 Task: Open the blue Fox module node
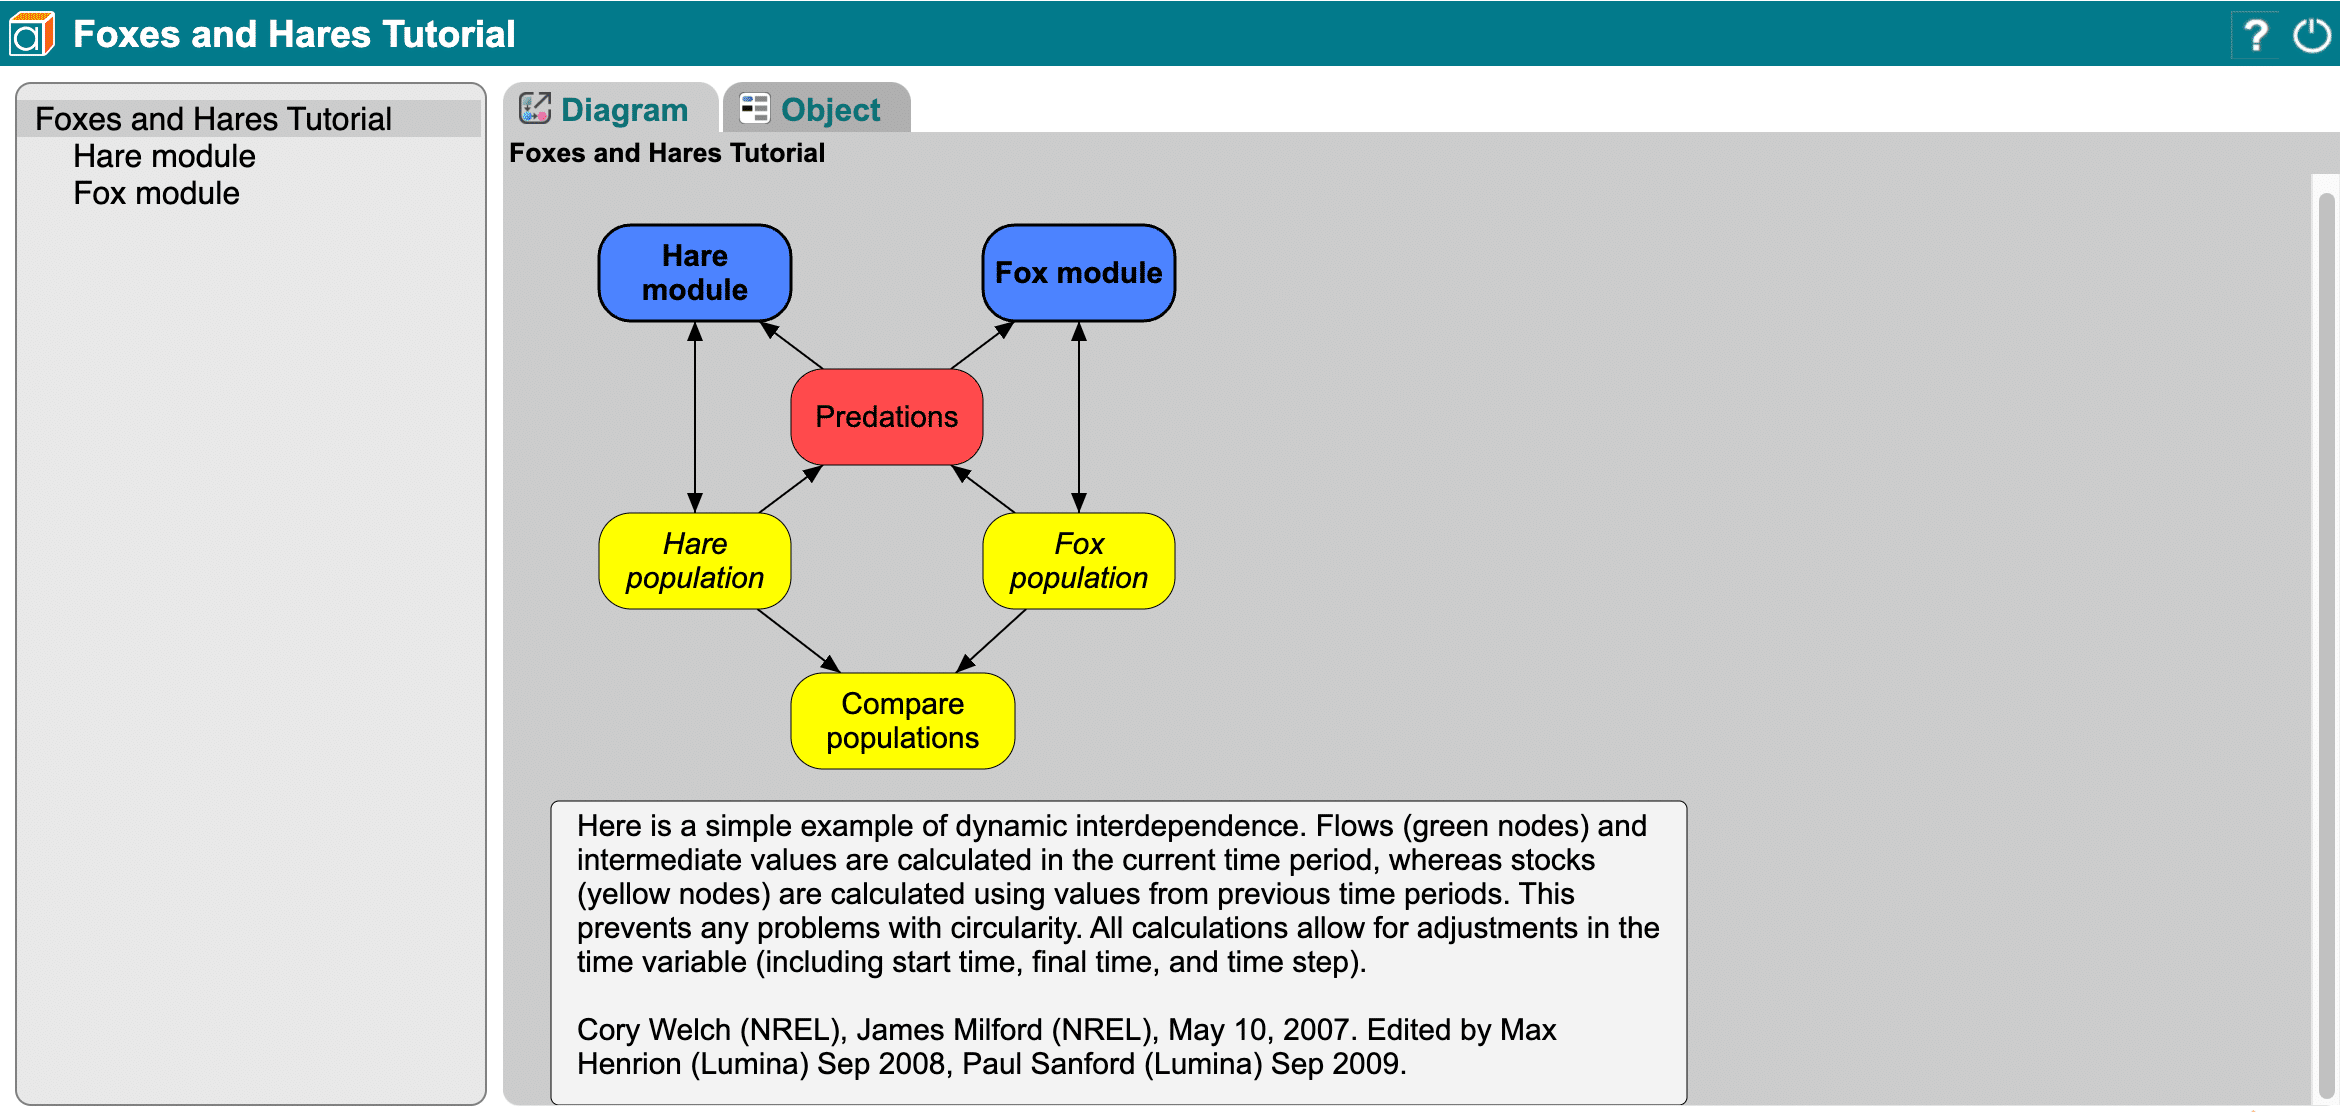pyautogui.click(x=1079, y=273)
